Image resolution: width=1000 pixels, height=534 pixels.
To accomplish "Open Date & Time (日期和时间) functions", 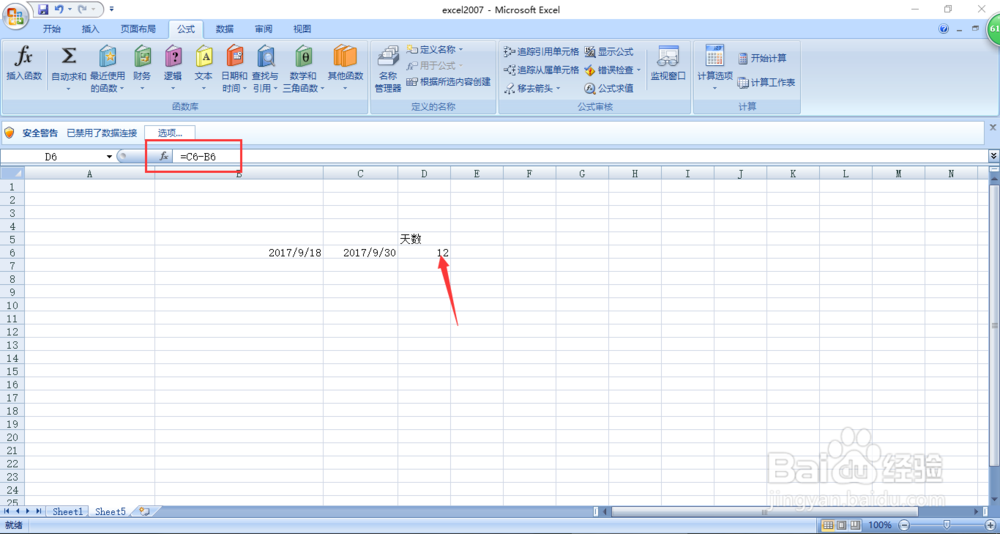I will [x=234, y=70].
